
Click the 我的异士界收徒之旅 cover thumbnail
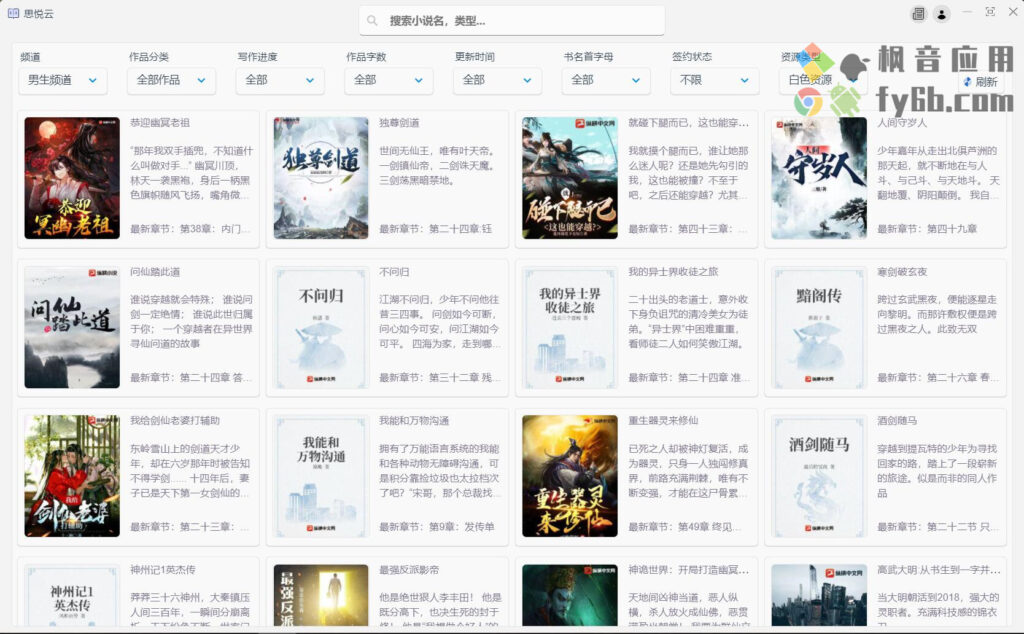tap(570, 328)
